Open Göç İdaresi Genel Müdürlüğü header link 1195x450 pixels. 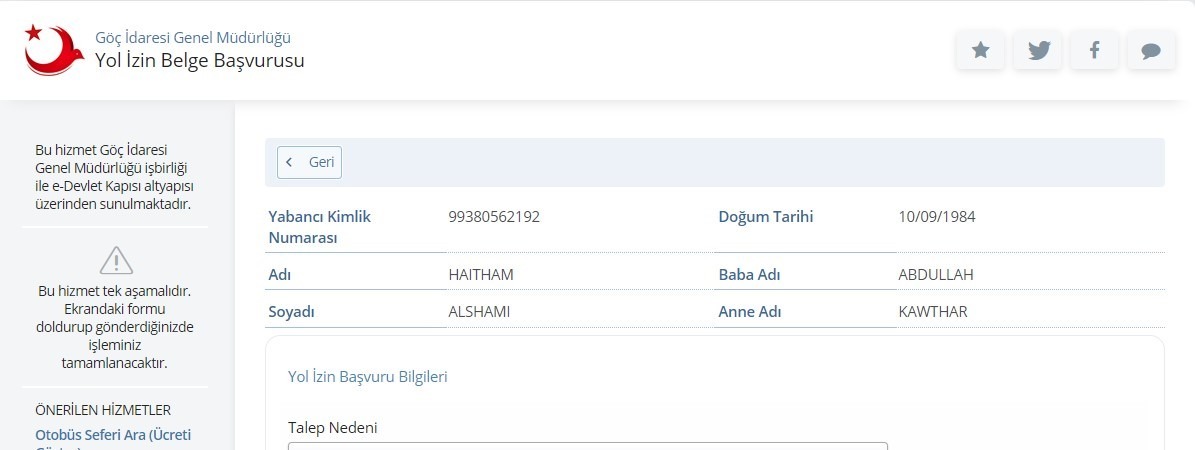click(x=193, y=38)
